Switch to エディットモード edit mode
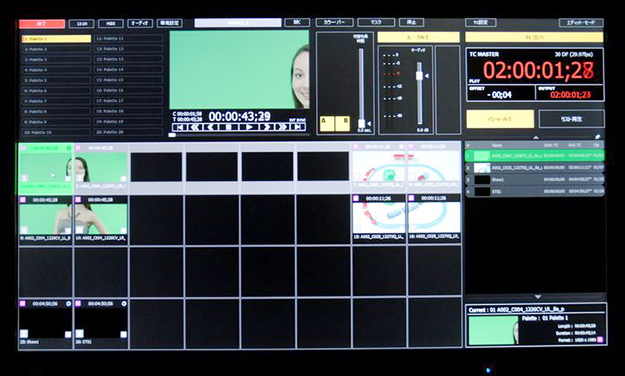Viewport: 625px width, 376px height. [581, 23]
